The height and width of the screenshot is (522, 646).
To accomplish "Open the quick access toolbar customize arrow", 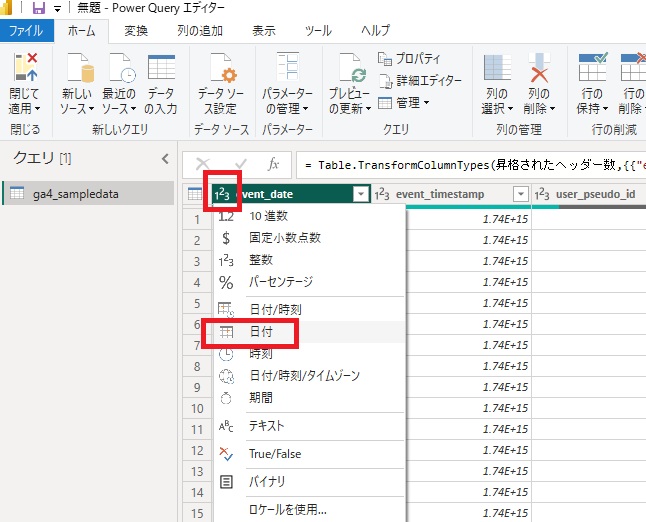I will point(58,8).
